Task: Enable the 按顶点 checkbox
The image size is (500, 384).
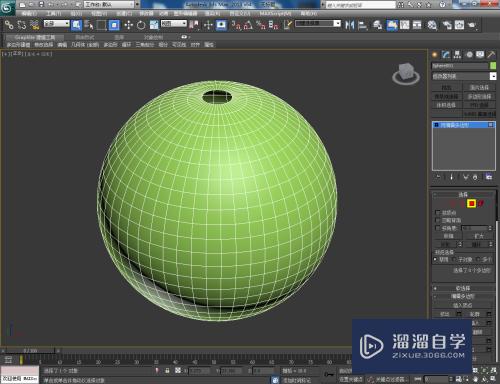Action: coord(438,212)
